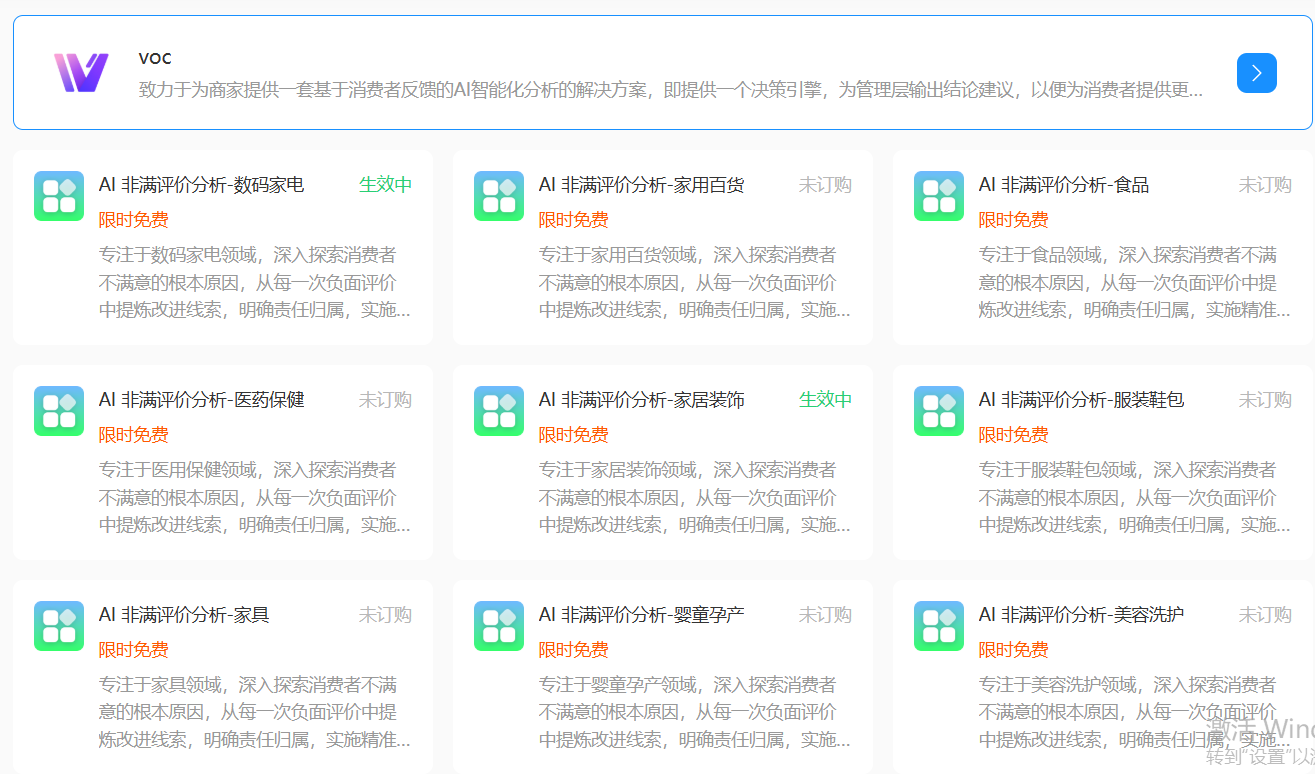The height and width of the screenshot is (774, 1315).
Task: Click 限时免费 label on 数码家电 card
Action: click(133, 220)
